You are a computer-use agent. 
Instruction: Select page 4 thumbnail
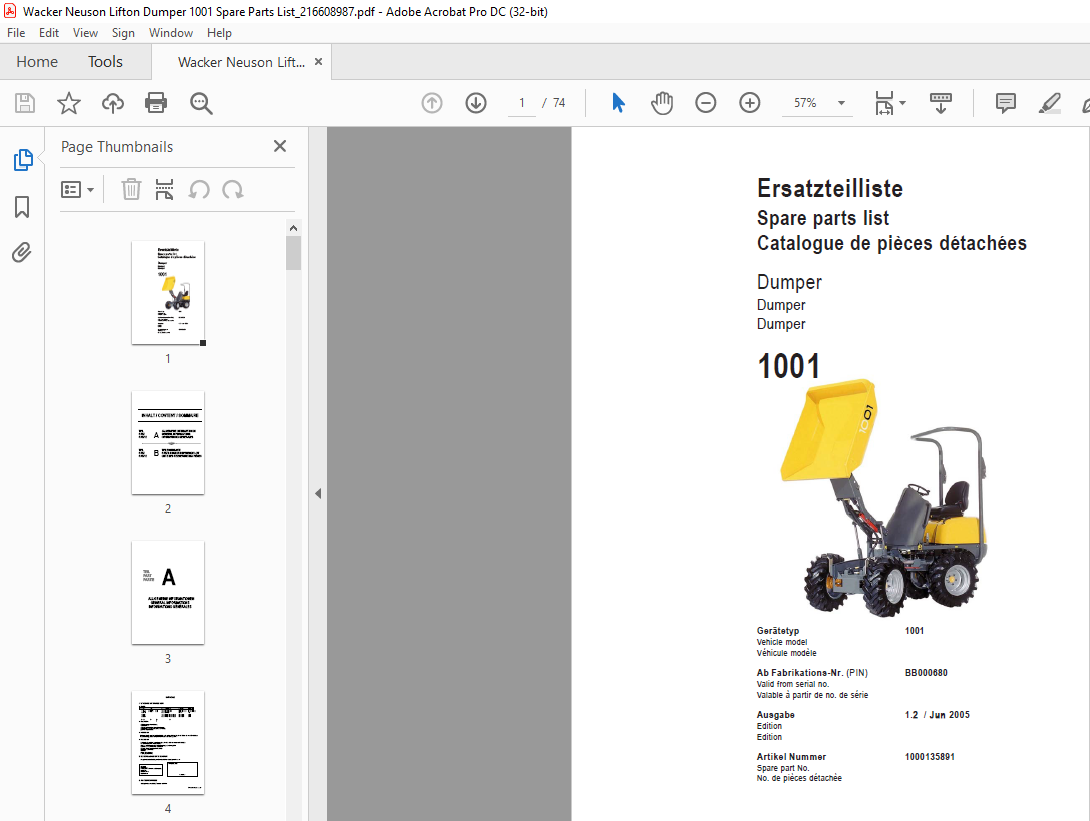tap(168, 742)
